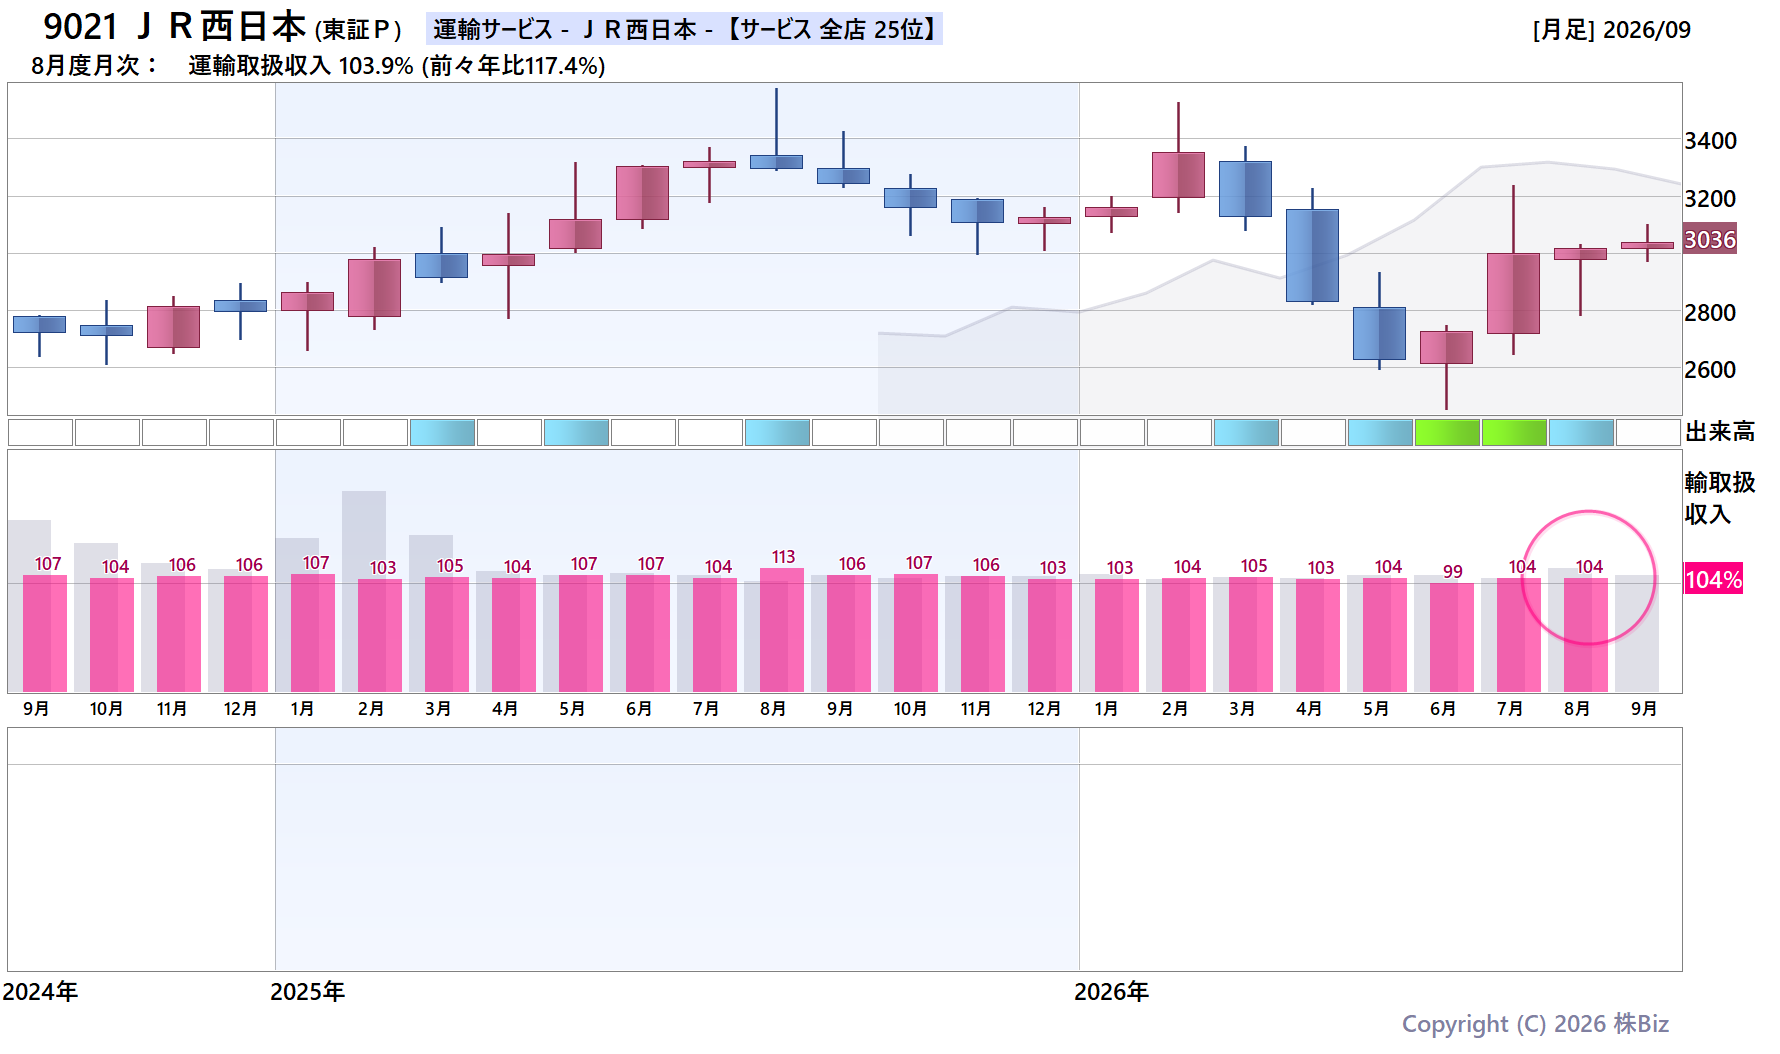Image resolution: width=1780 pixels, height=1054 pixels.
Task: Click the September 2026 candlestick
Action: [1647, 245]
